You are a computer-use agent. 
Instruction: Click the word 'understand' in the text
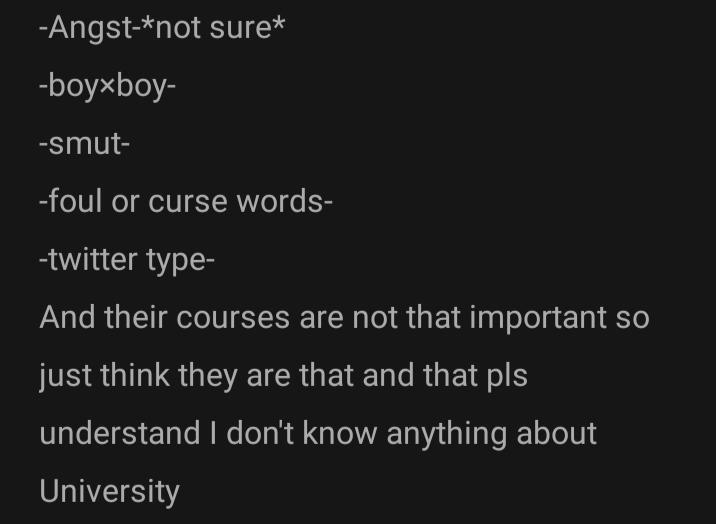point(120,433)
